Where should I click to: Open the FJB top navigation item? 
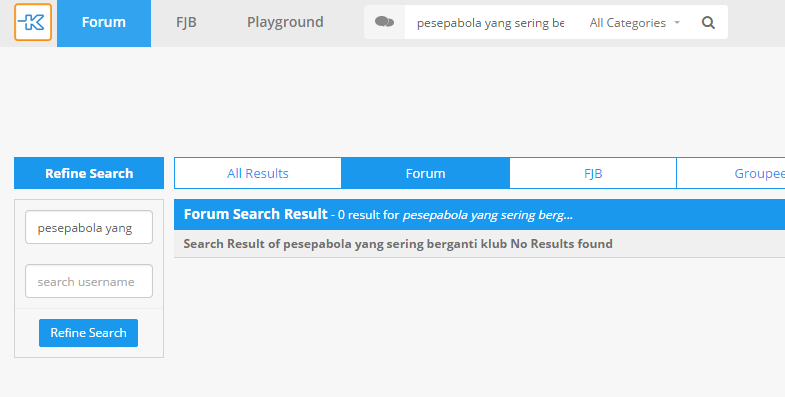[x=186, y=23]
